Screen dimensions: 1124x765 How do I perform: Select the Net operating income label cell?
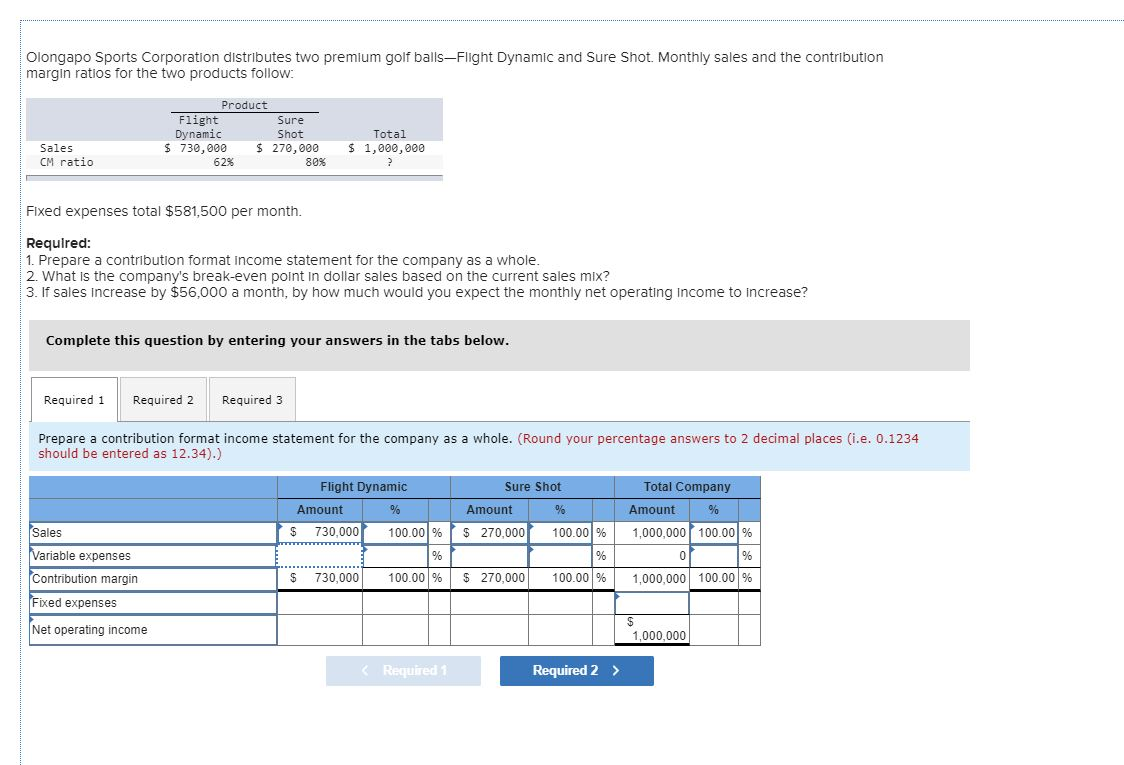(x=153, y=629)
